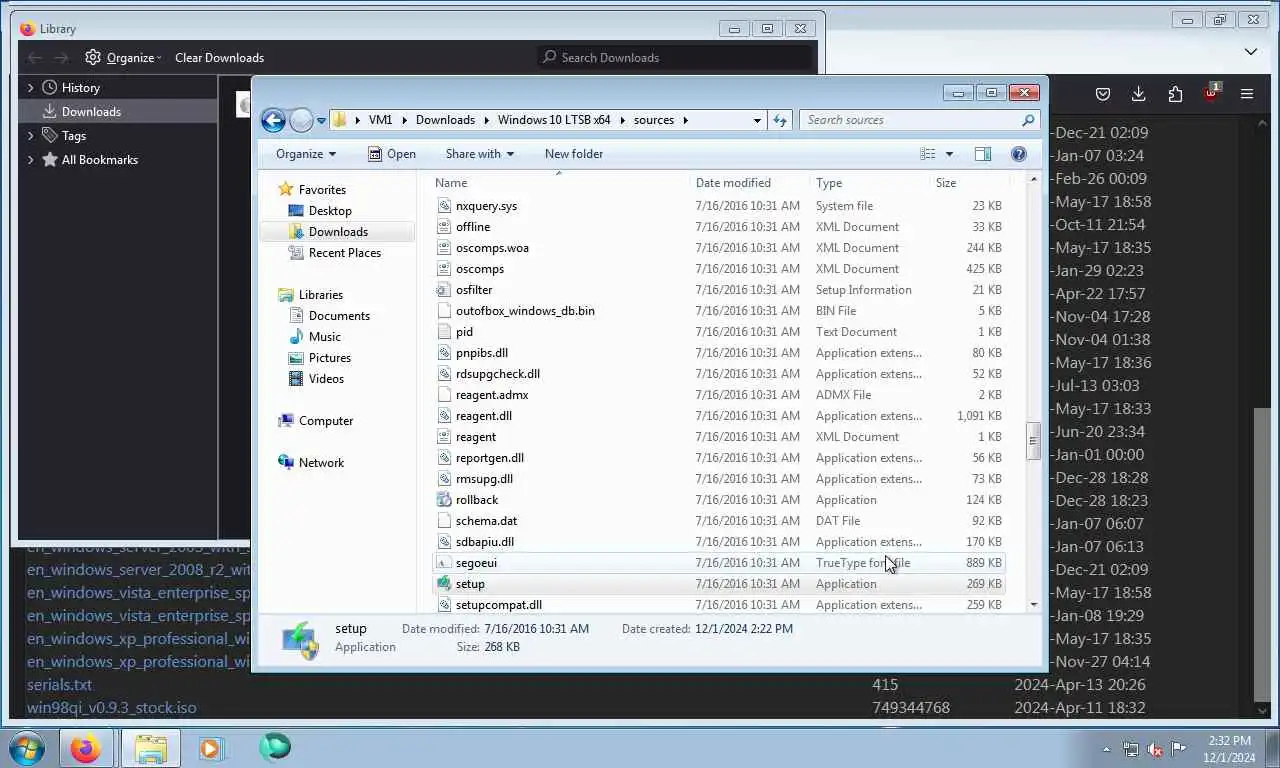1280x768 pixels.
Task: Select the setup application file
Action: click(720, 584)
